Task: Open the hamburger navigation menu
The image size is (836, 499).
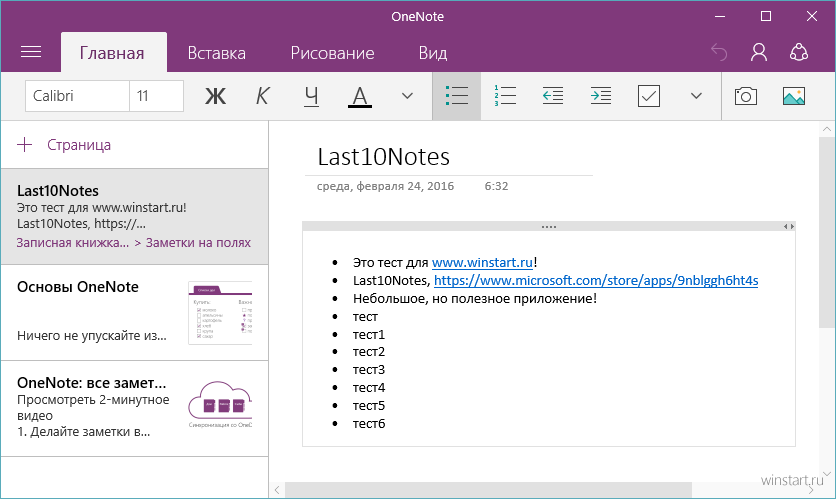Action: (x=31, y=52)
